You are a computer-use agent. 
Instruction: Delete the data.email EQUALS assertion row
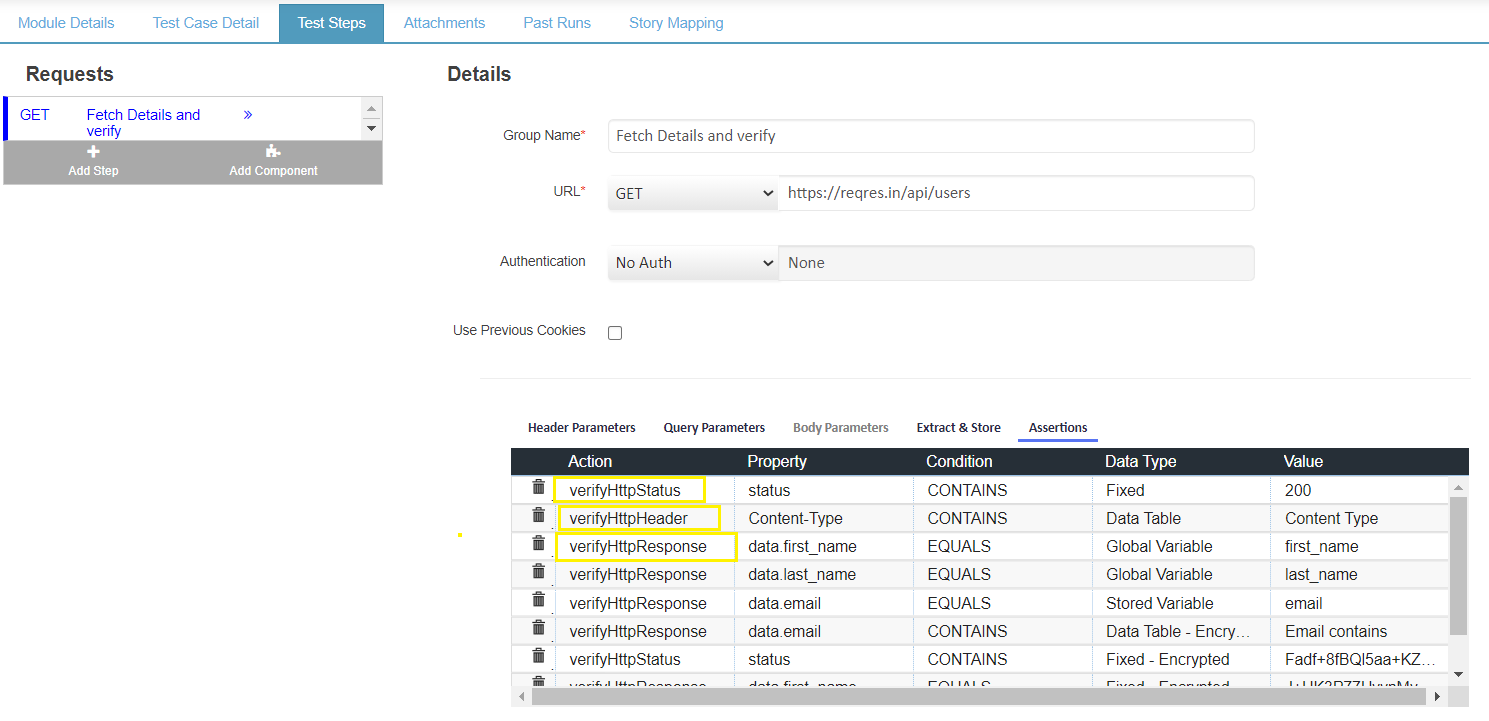click(x=538, y=600)
